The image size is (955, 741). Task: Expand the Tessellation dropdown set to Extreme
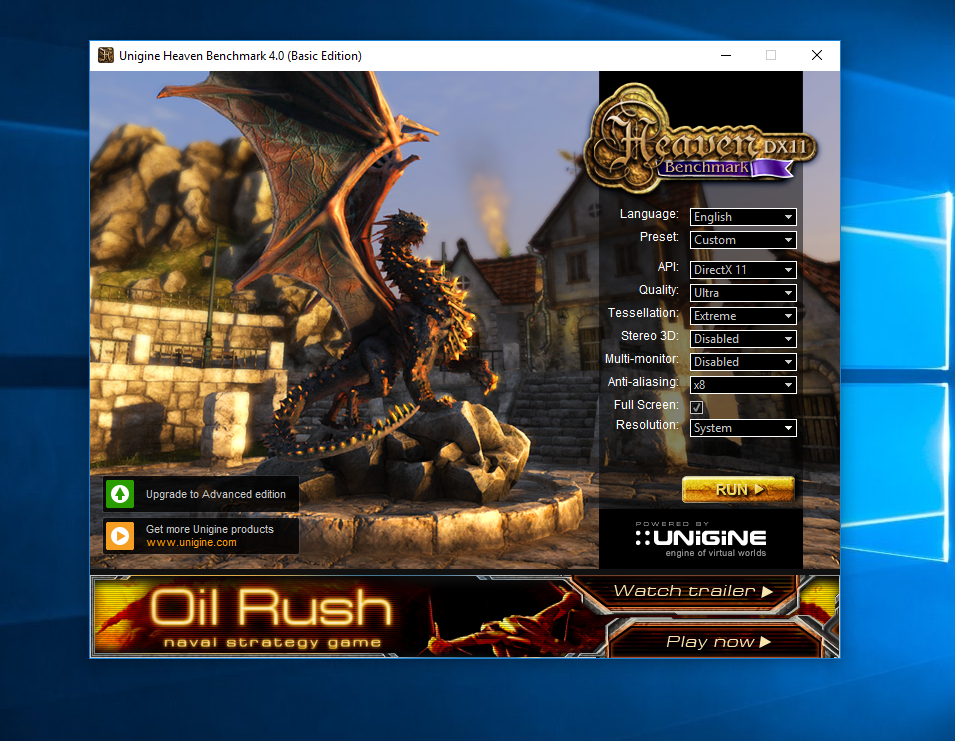(742, 316)
